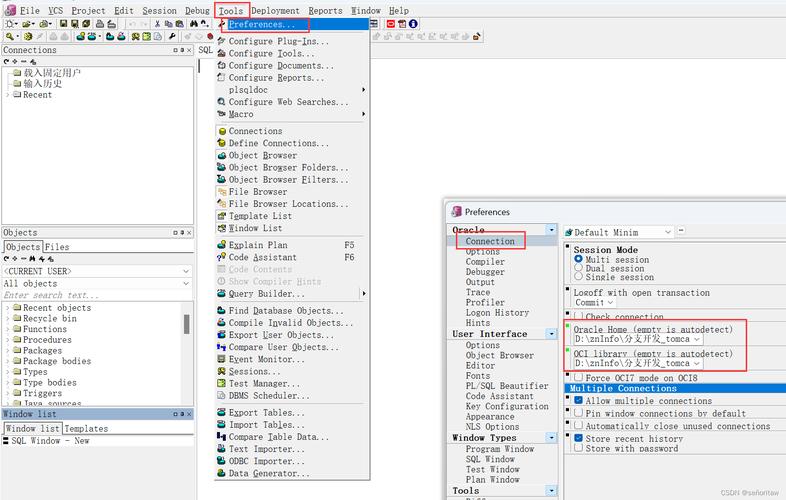Open the All objects filter dropdown
Screen dimensions: 786x500
pos(186,283)
